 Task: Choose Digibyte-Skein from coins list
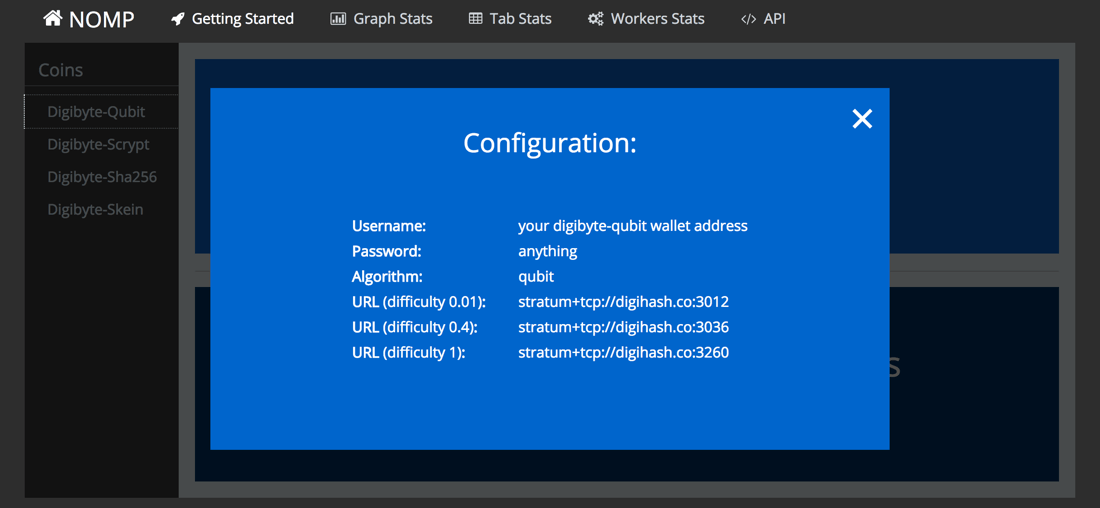[x=95, y=209]
